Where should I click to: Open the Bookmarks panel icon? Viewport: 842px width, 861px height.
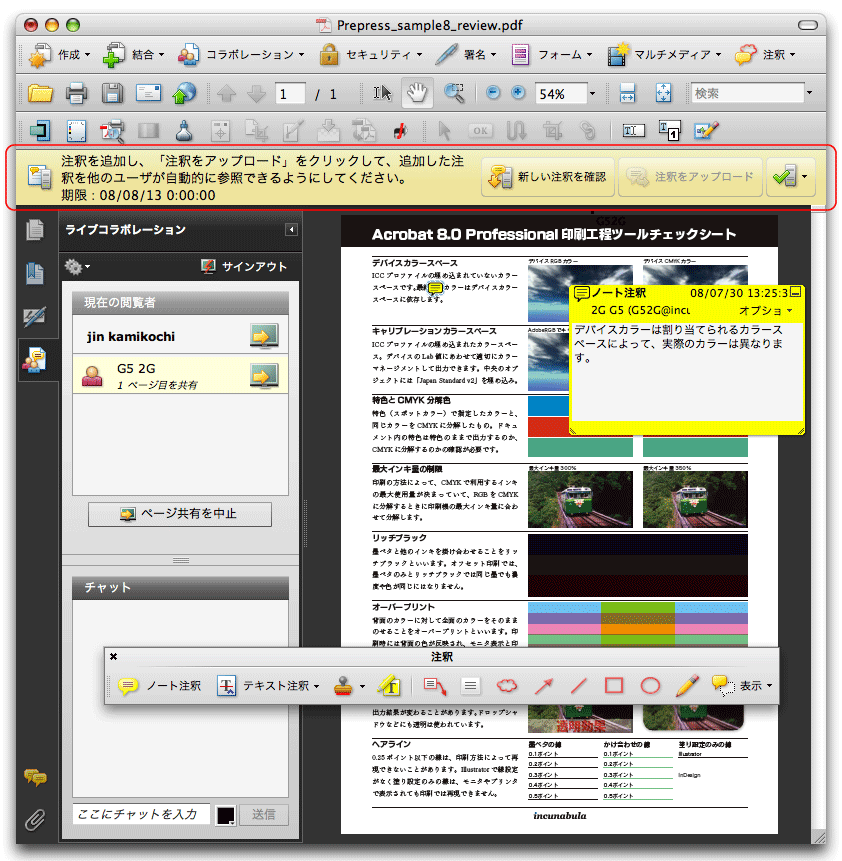click(x=35, y=273)
